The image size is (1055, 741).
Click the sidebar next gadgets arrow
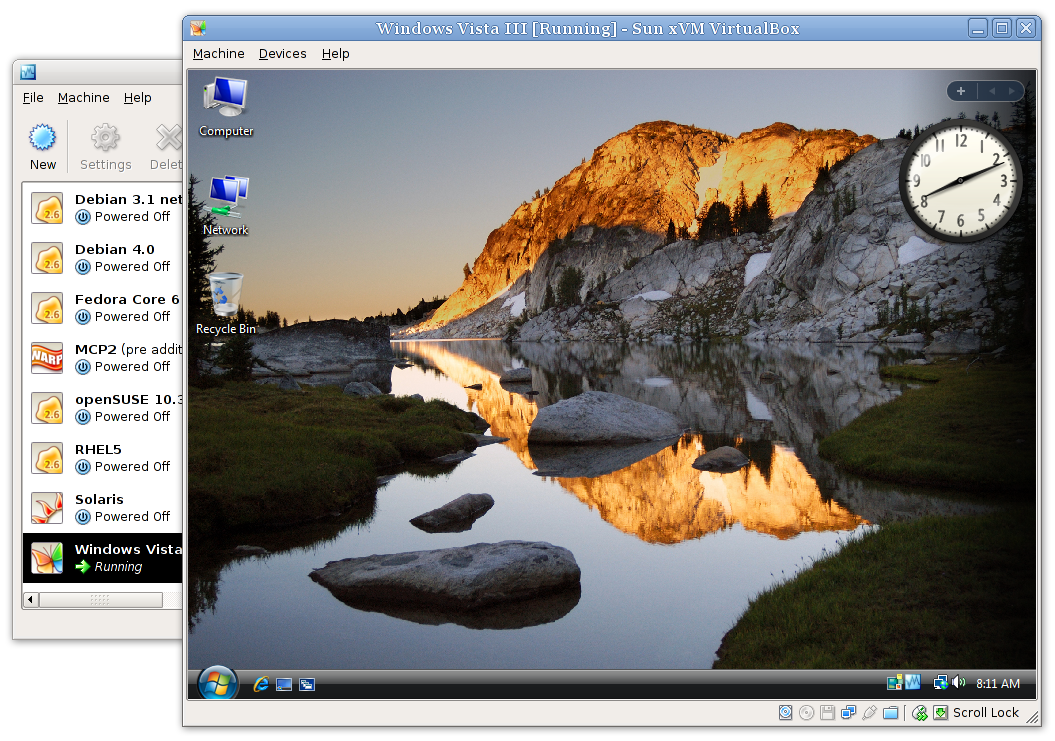(x=1011, y=91)
